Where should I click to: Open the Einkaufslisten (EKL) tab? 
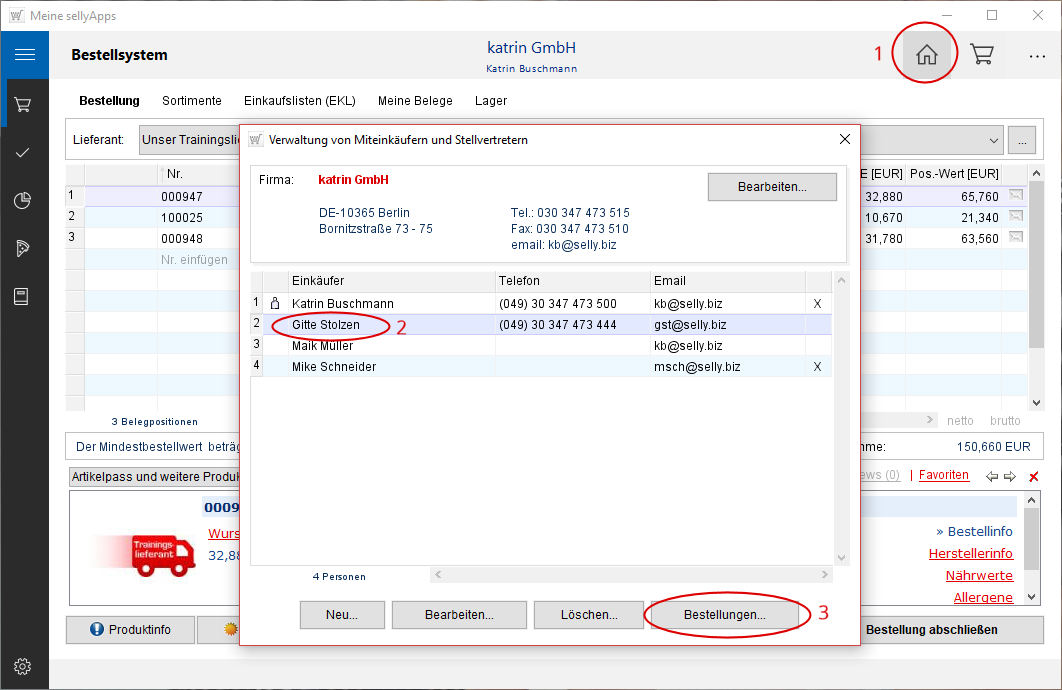coord(299,101)
